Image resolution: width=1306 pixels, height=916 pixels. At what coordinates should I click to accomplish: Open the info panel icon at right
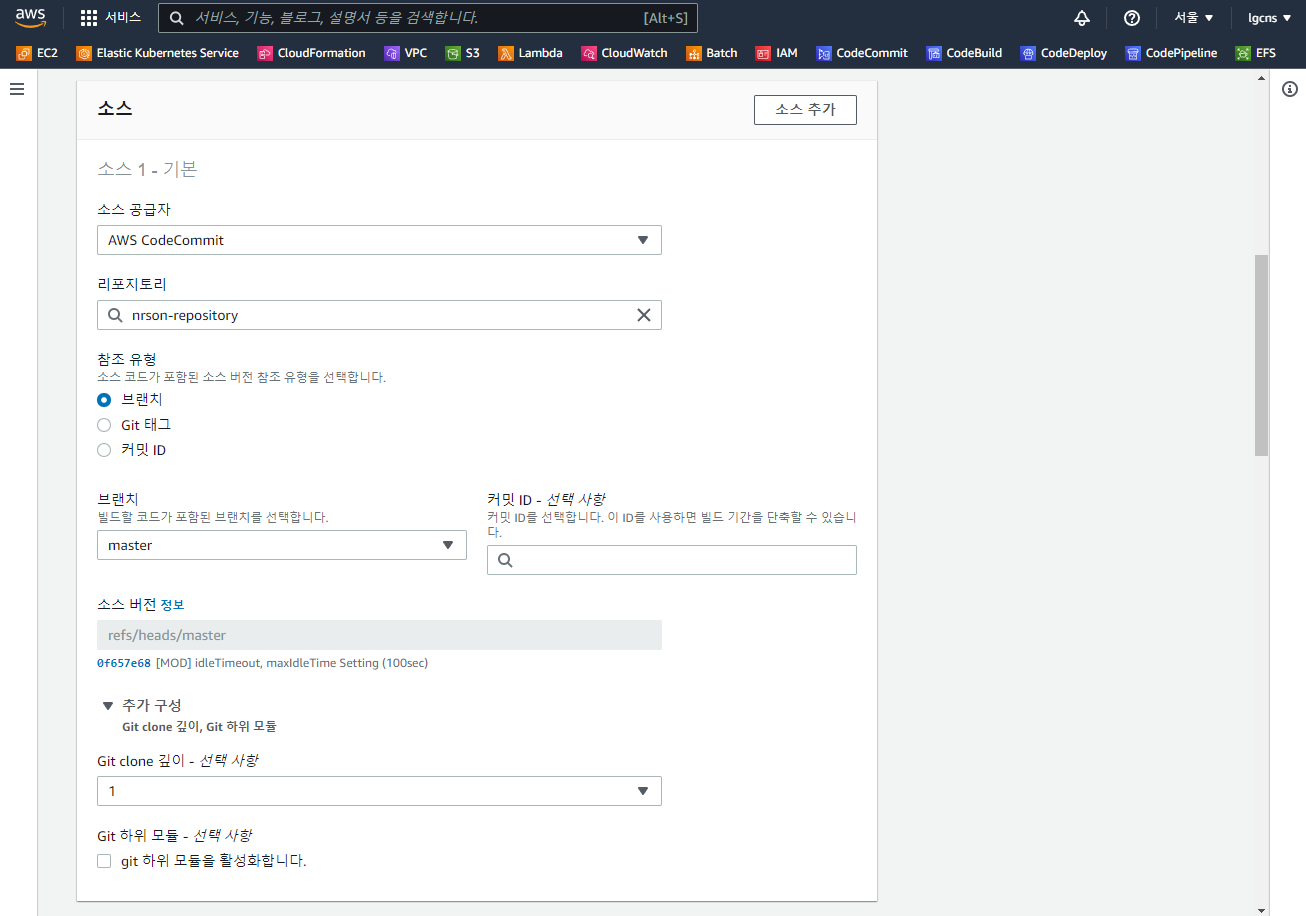click(1289, 90)
